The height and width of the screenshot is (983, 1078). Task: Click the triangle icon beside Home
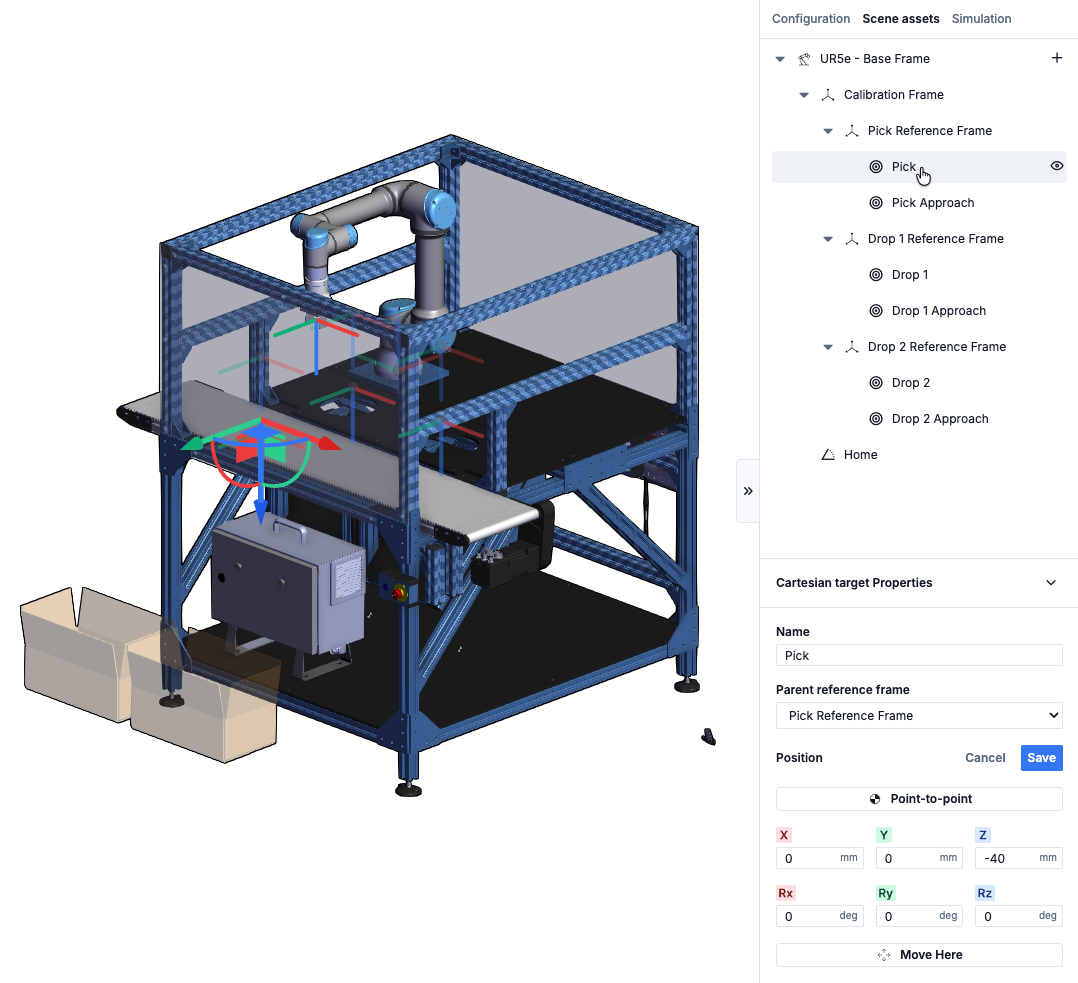[828, 455]
